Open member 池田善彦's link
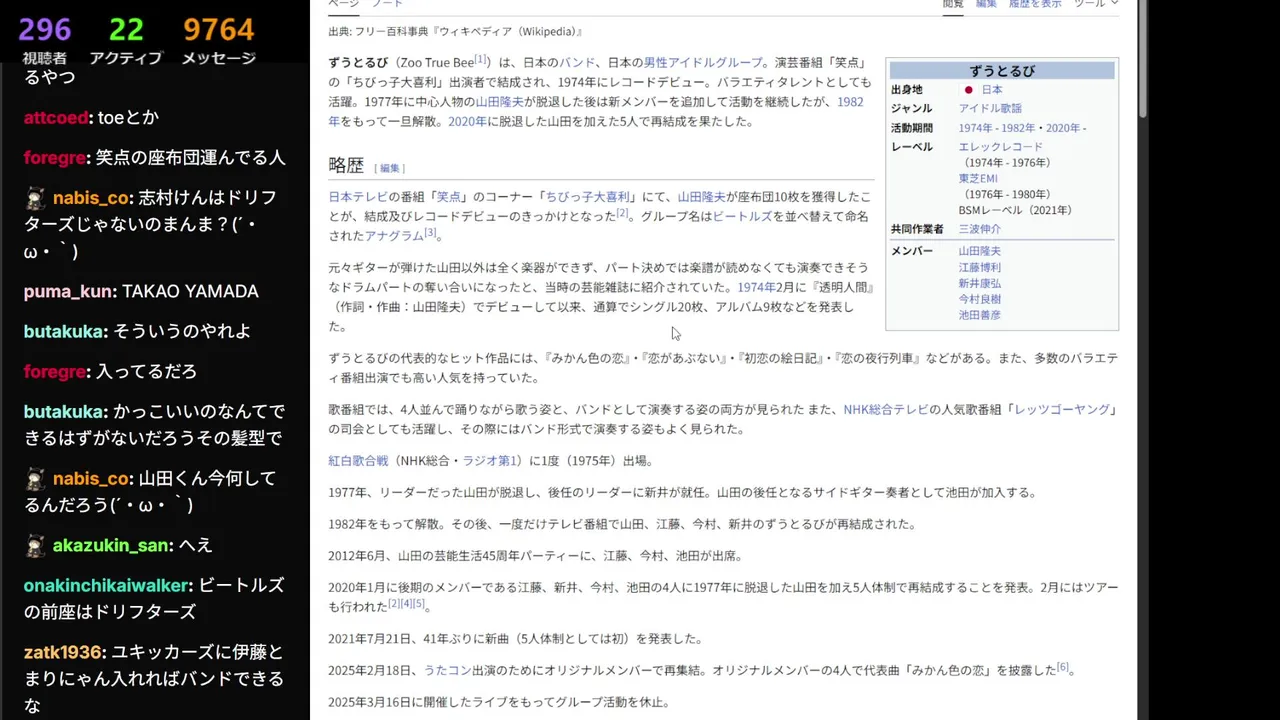Image resolution: width=1280 pixels, height=720 pixels. 979,315
